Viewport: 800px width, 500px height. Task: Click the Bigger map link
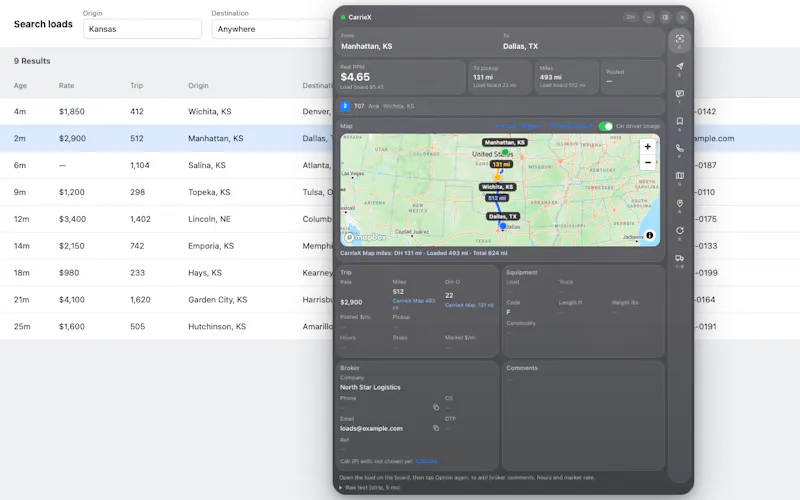531,126
